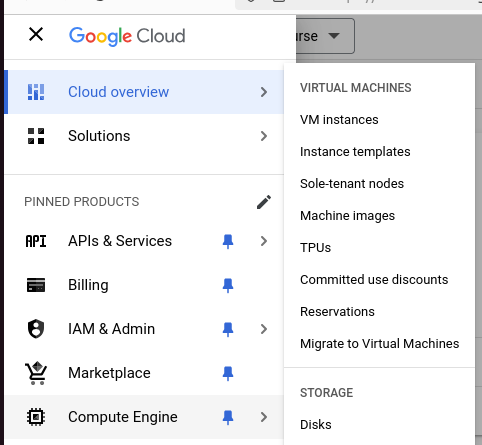The height and width of the screenshot is (445, 482).
Task: Click the Cloud overview dashboard icon
Action: [x=36, y=92]
